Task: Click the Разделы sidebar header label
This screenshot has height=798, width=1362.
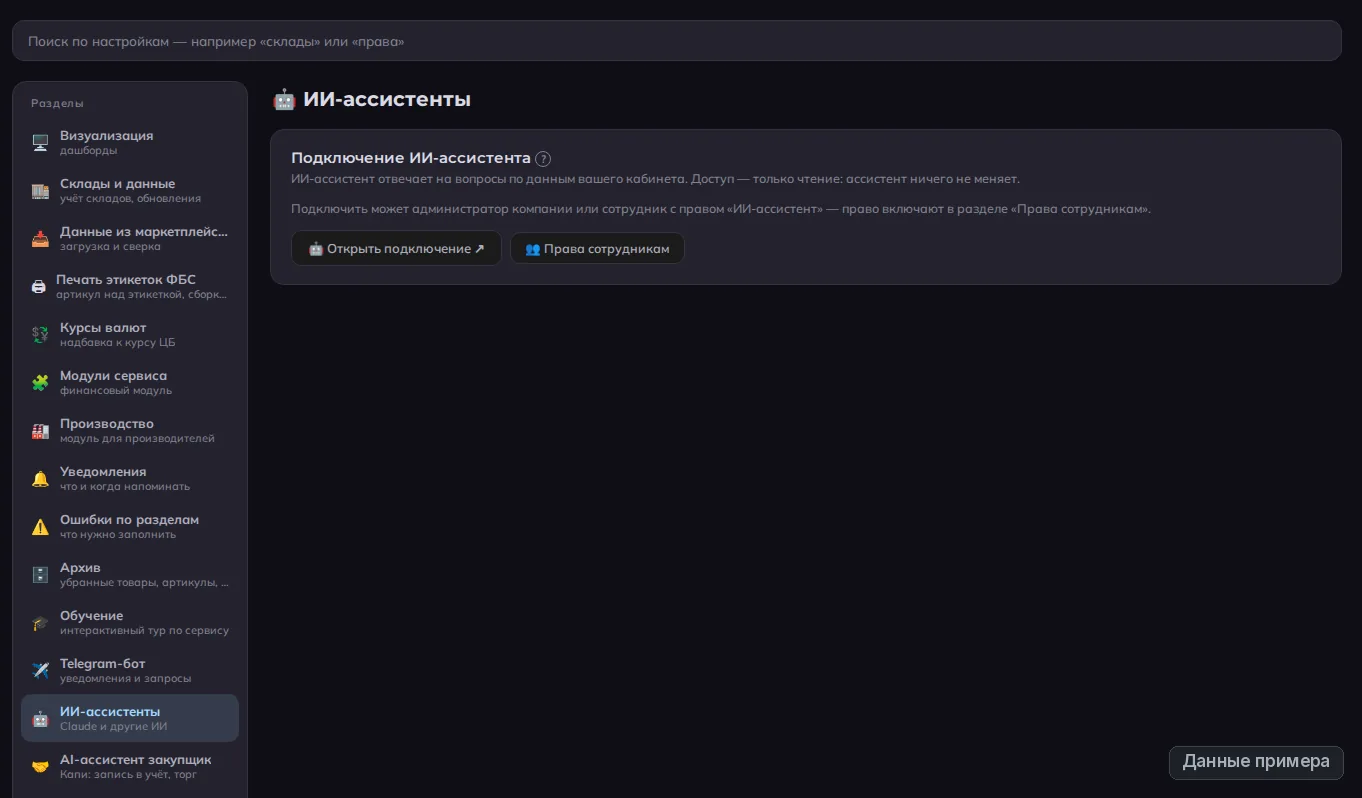Action: tap(57, 103)
